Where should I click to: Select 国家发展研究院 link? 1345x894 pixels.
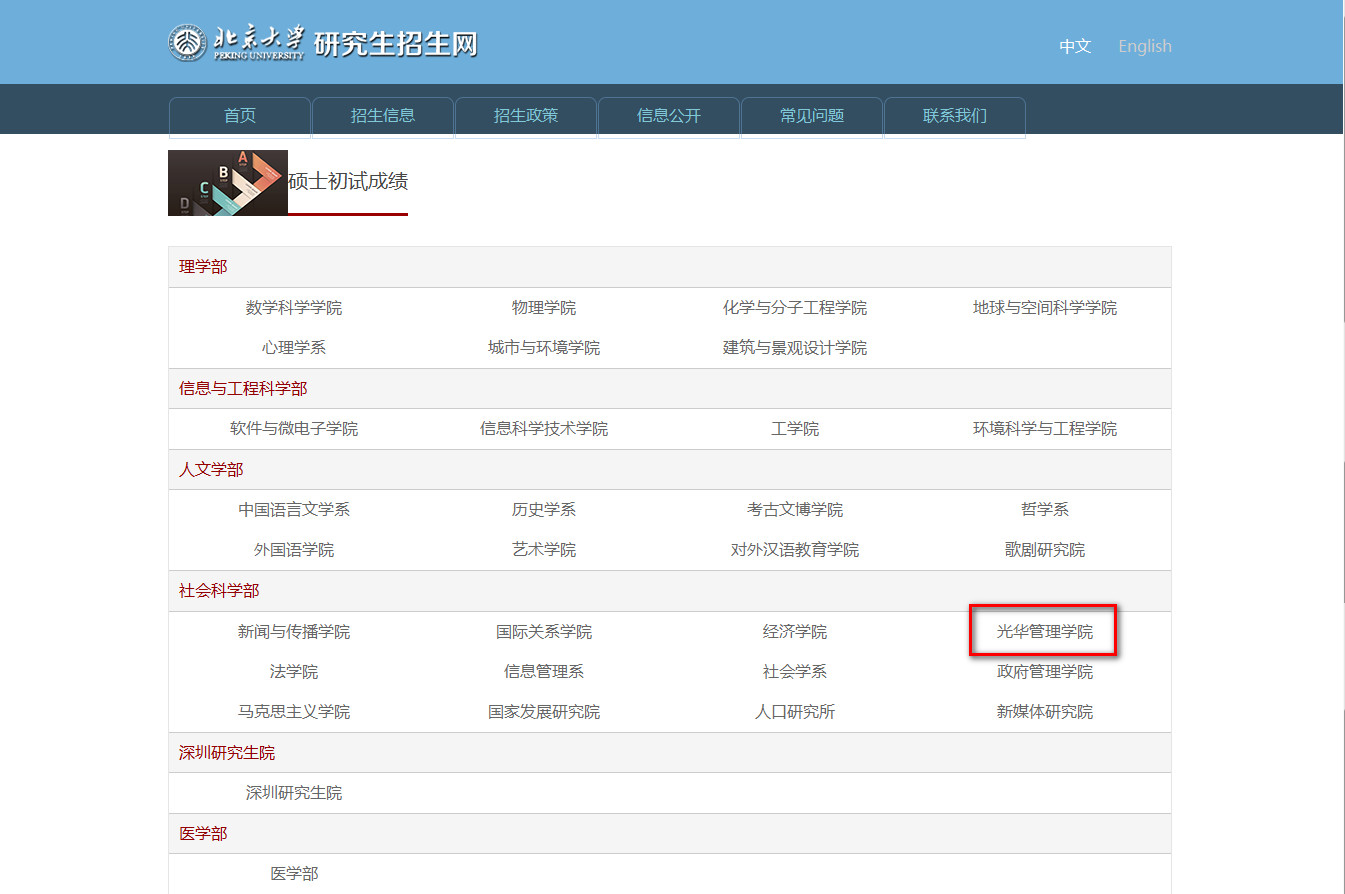click(x=544, y=712)
